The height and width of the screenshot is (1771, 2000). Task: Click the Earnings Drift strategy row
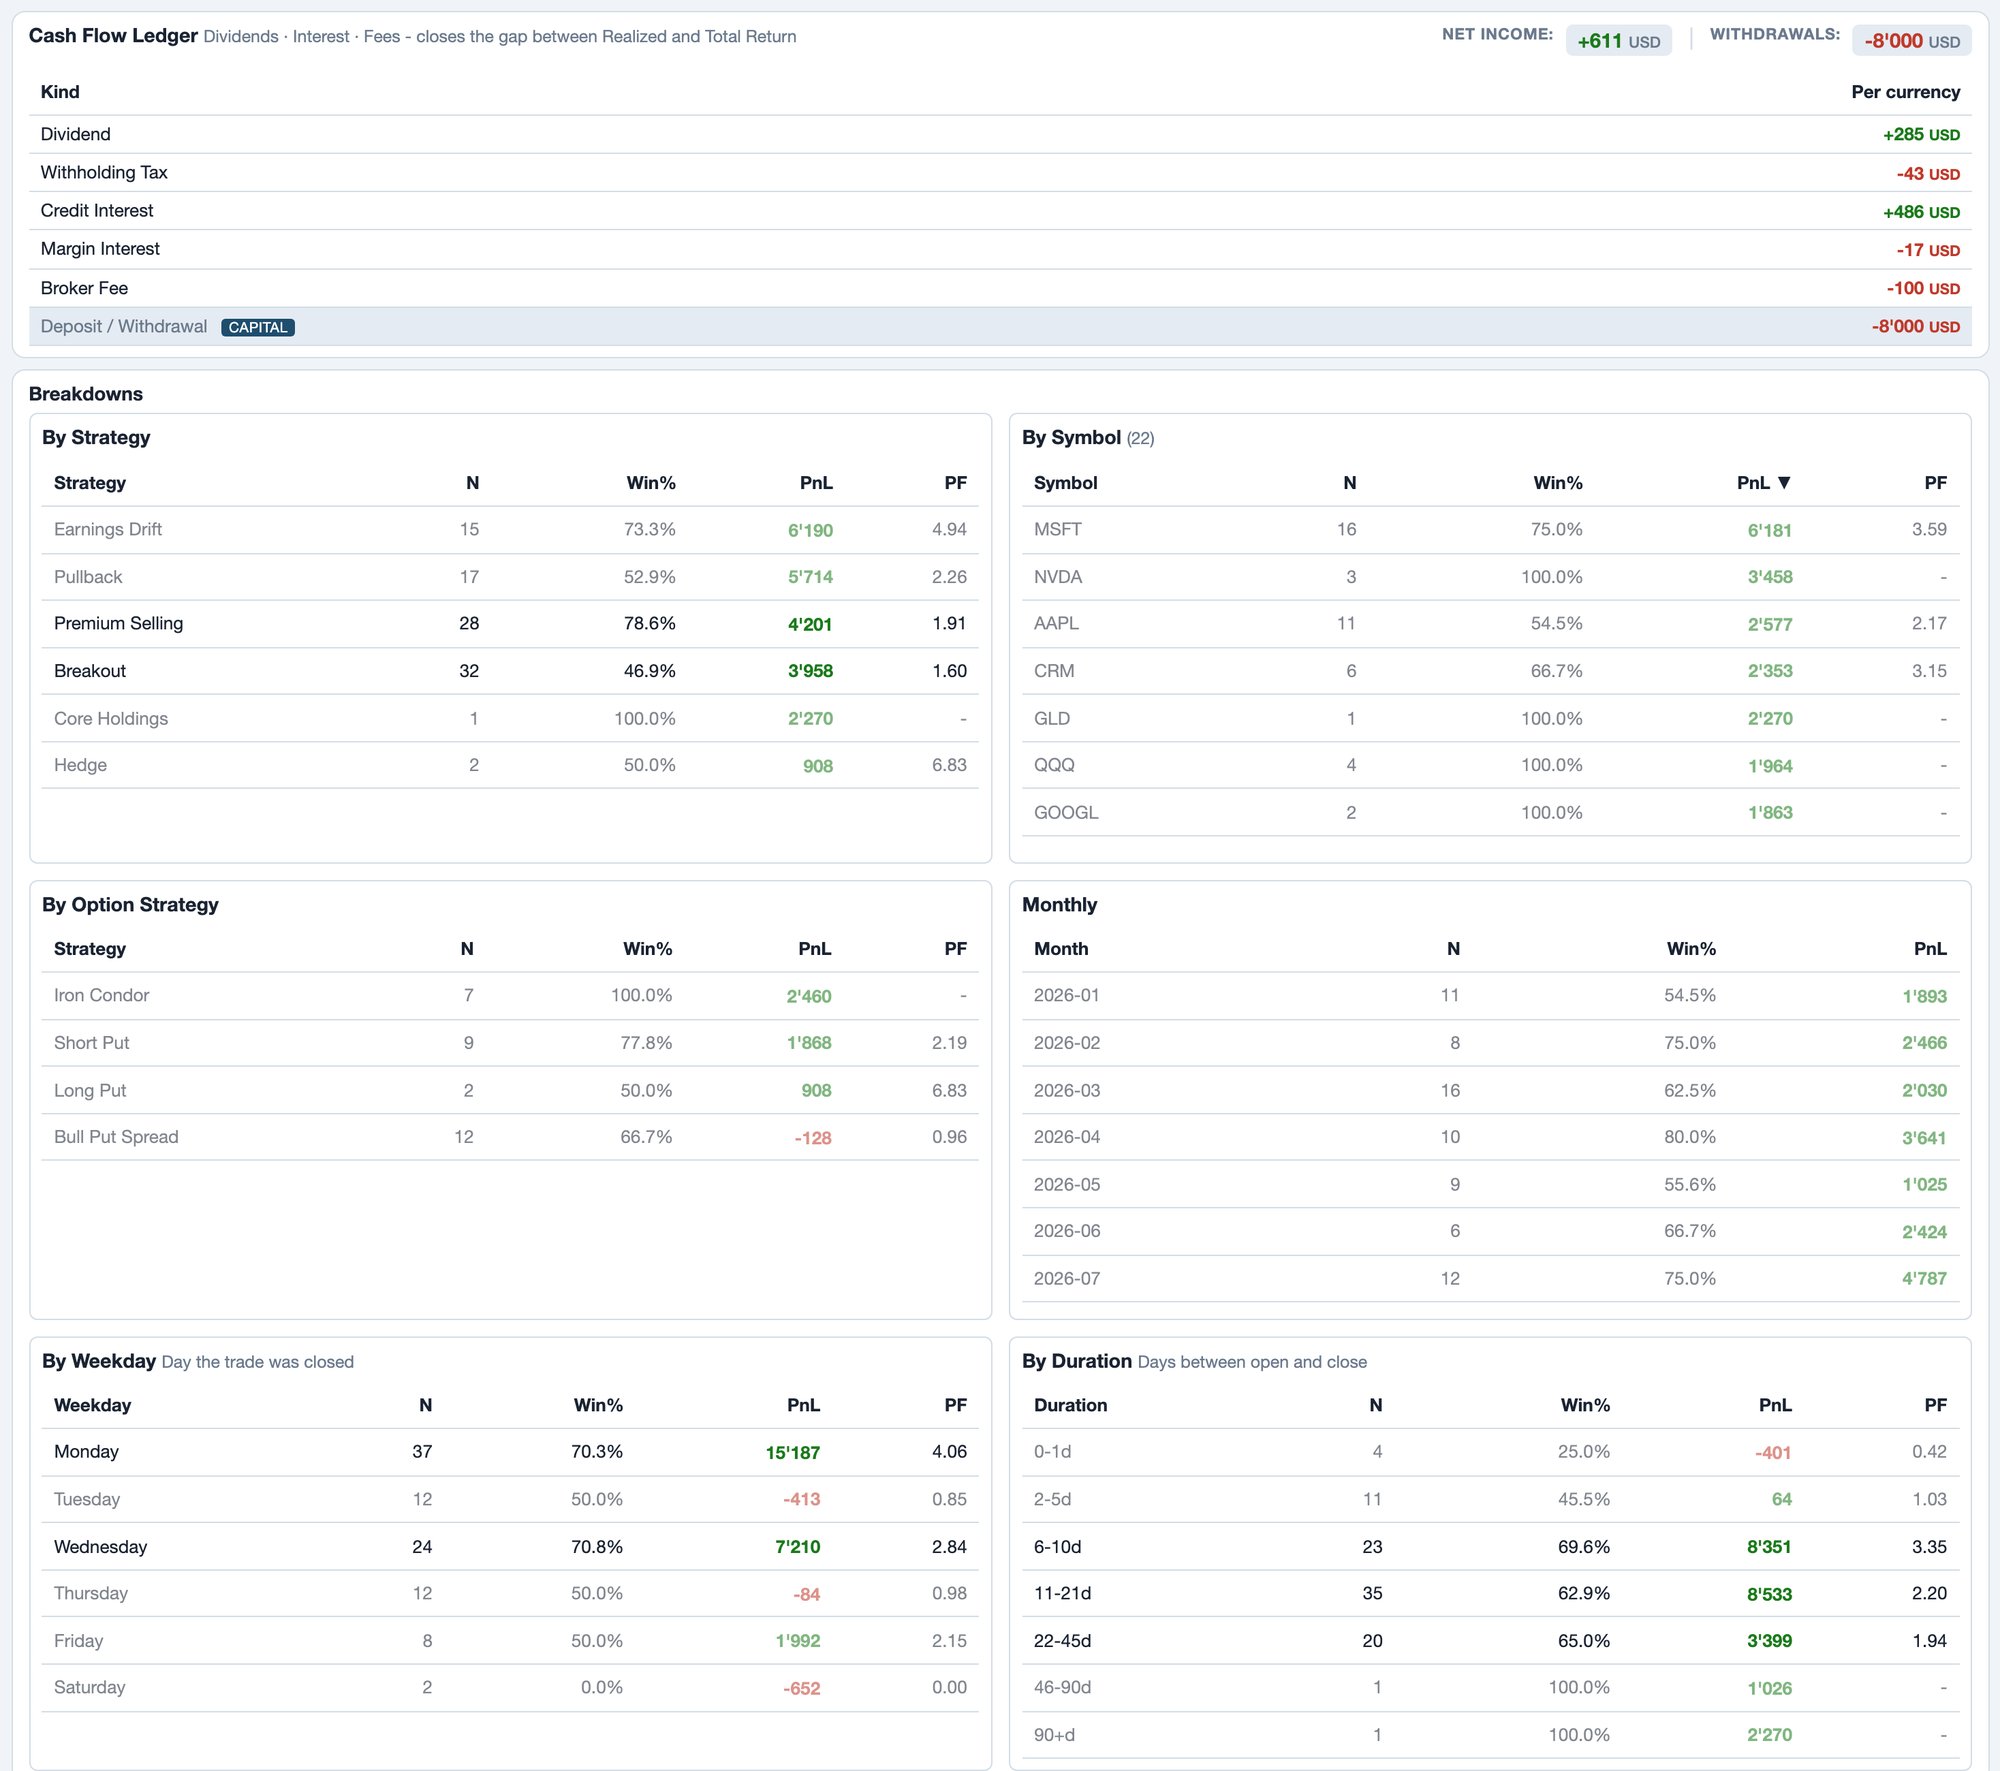click(510, 530)
